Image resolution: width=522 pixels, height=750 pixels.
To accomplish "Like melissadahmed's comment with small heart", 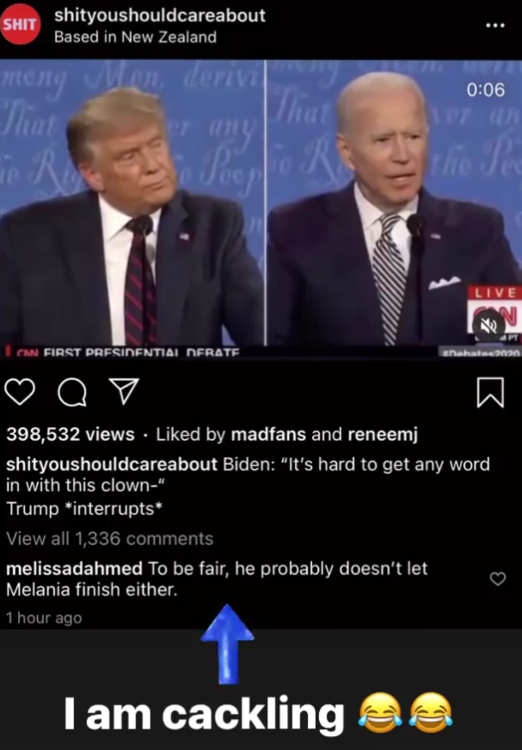I will pos(498,579).
